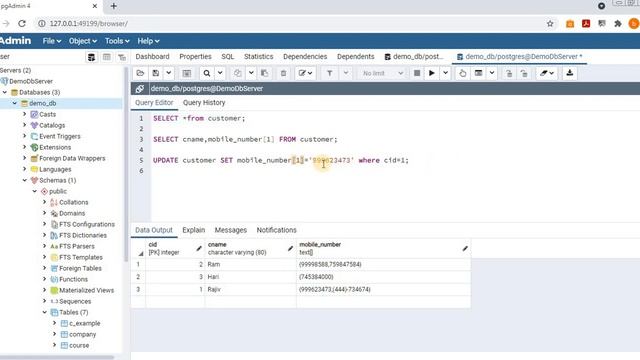Click the Explain analyze icon
The height and width of the screenshot is (360, 640).
tap(478, 73)
